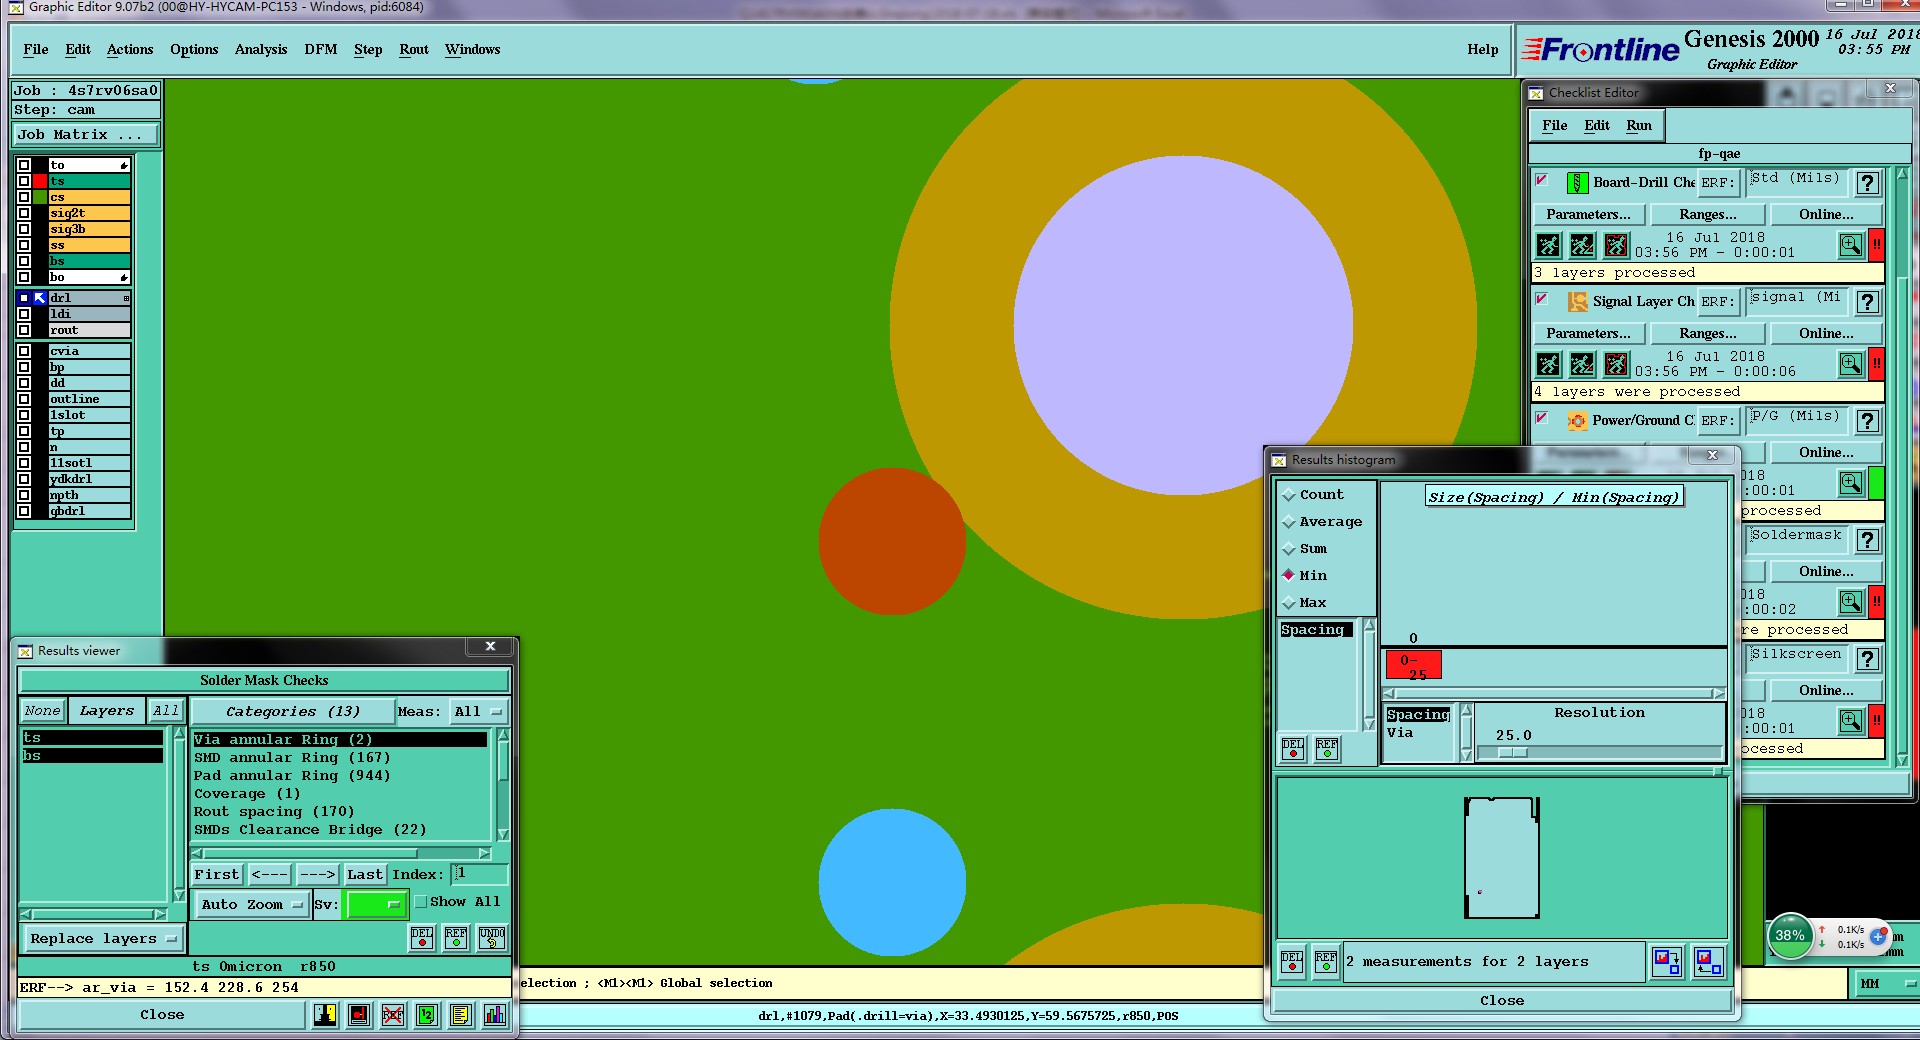The height and width of the screenshot is (1040, 1920).
Task: Open the Analysis menu
Action: (x=261, y=50)
